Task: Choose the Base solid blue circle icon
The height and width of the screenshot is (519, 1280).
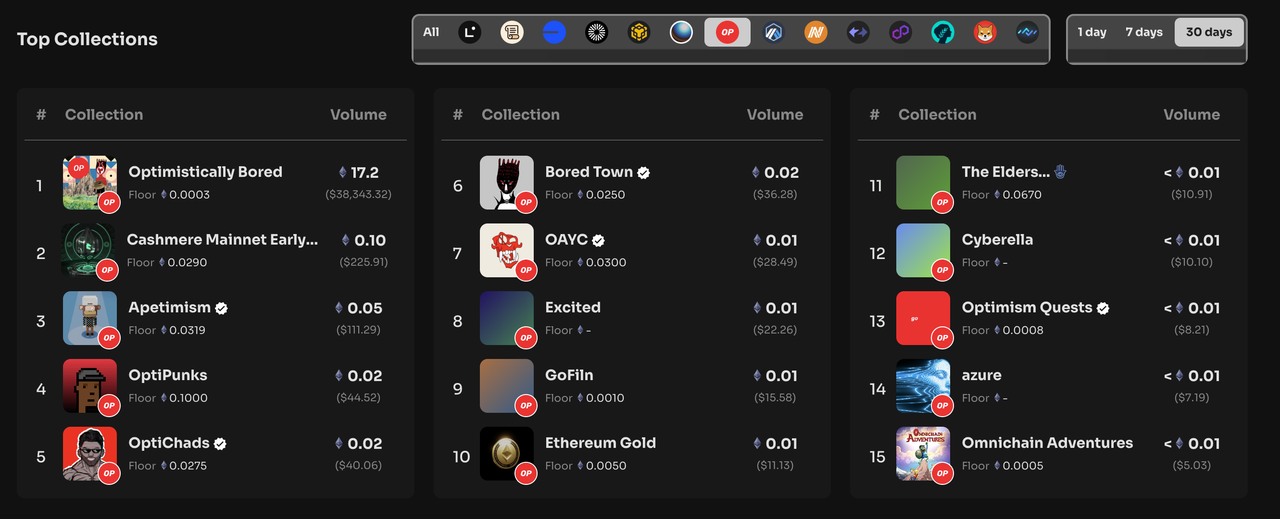Action: coord(554,33)
